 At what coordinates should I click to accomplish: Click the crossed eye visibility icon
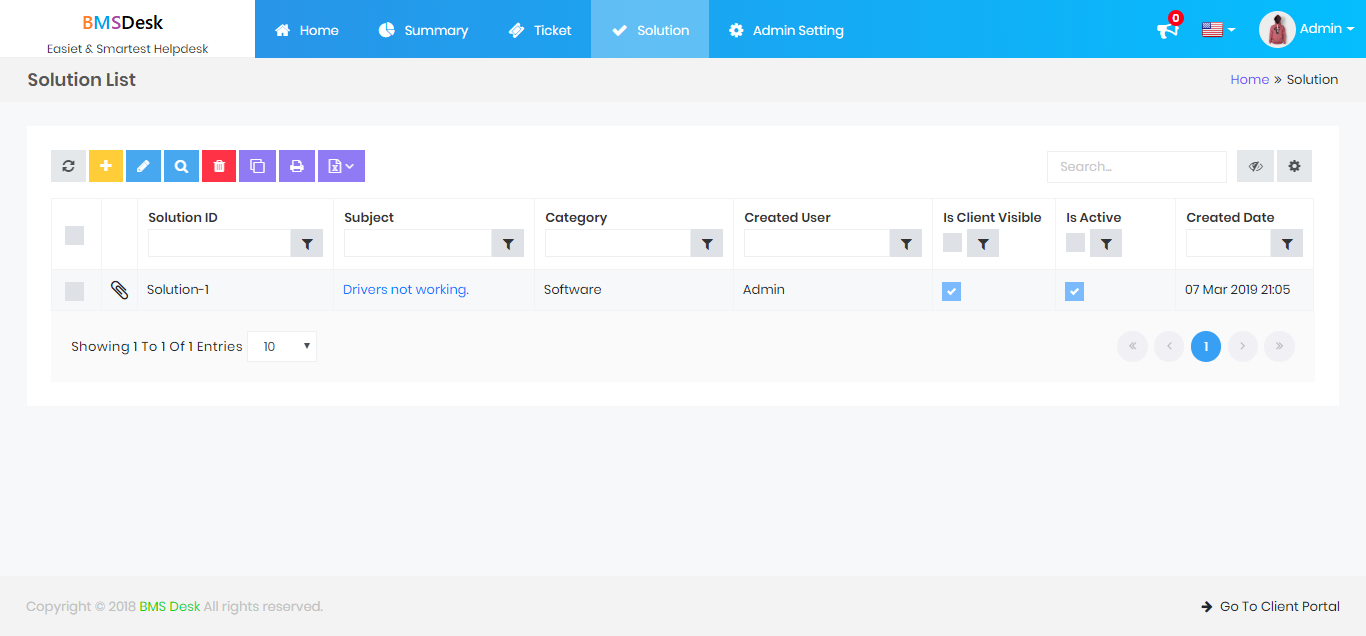coord(1255,166)
